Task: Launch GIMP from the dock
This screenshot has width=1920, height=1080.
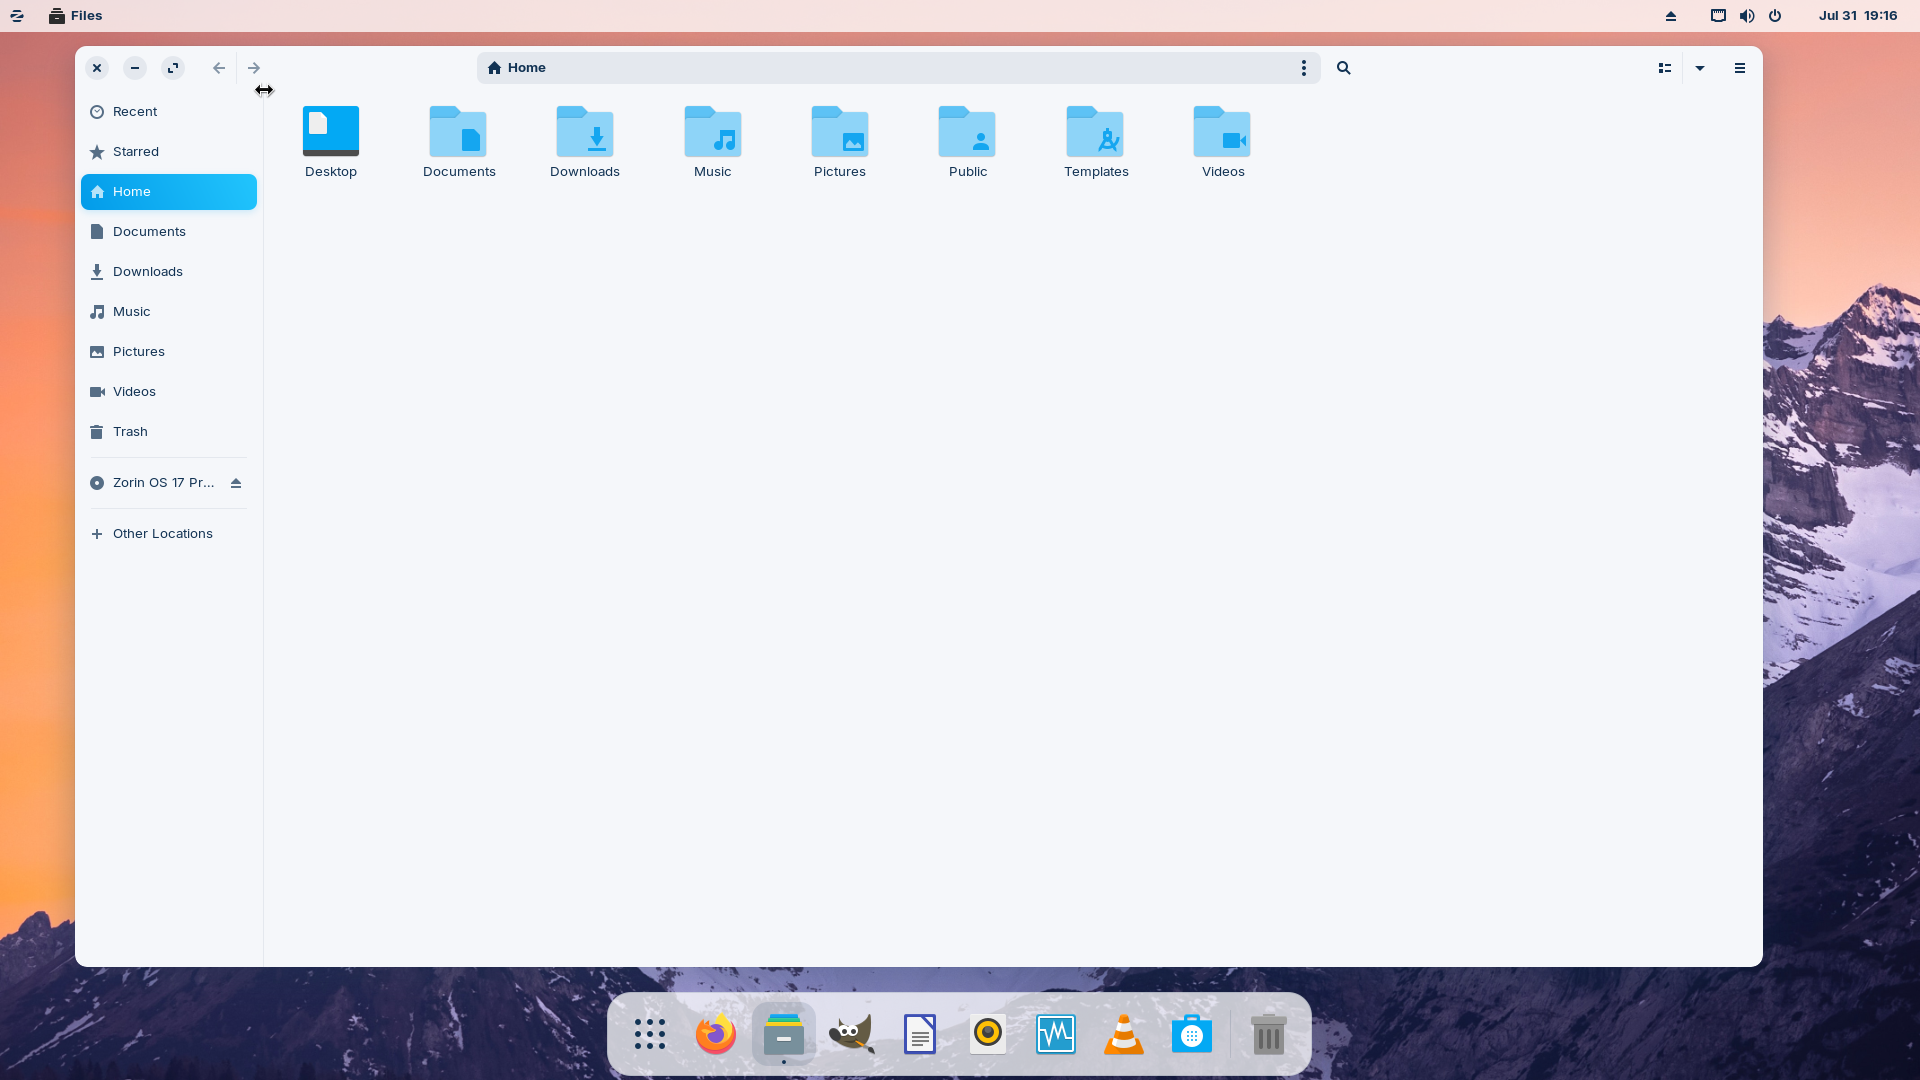Action: [x=852, y=1034]
